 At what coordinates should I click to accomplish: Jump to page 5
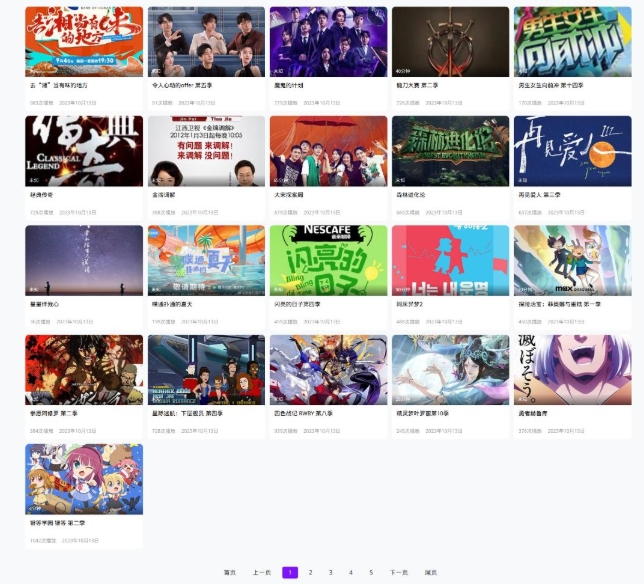370,573
